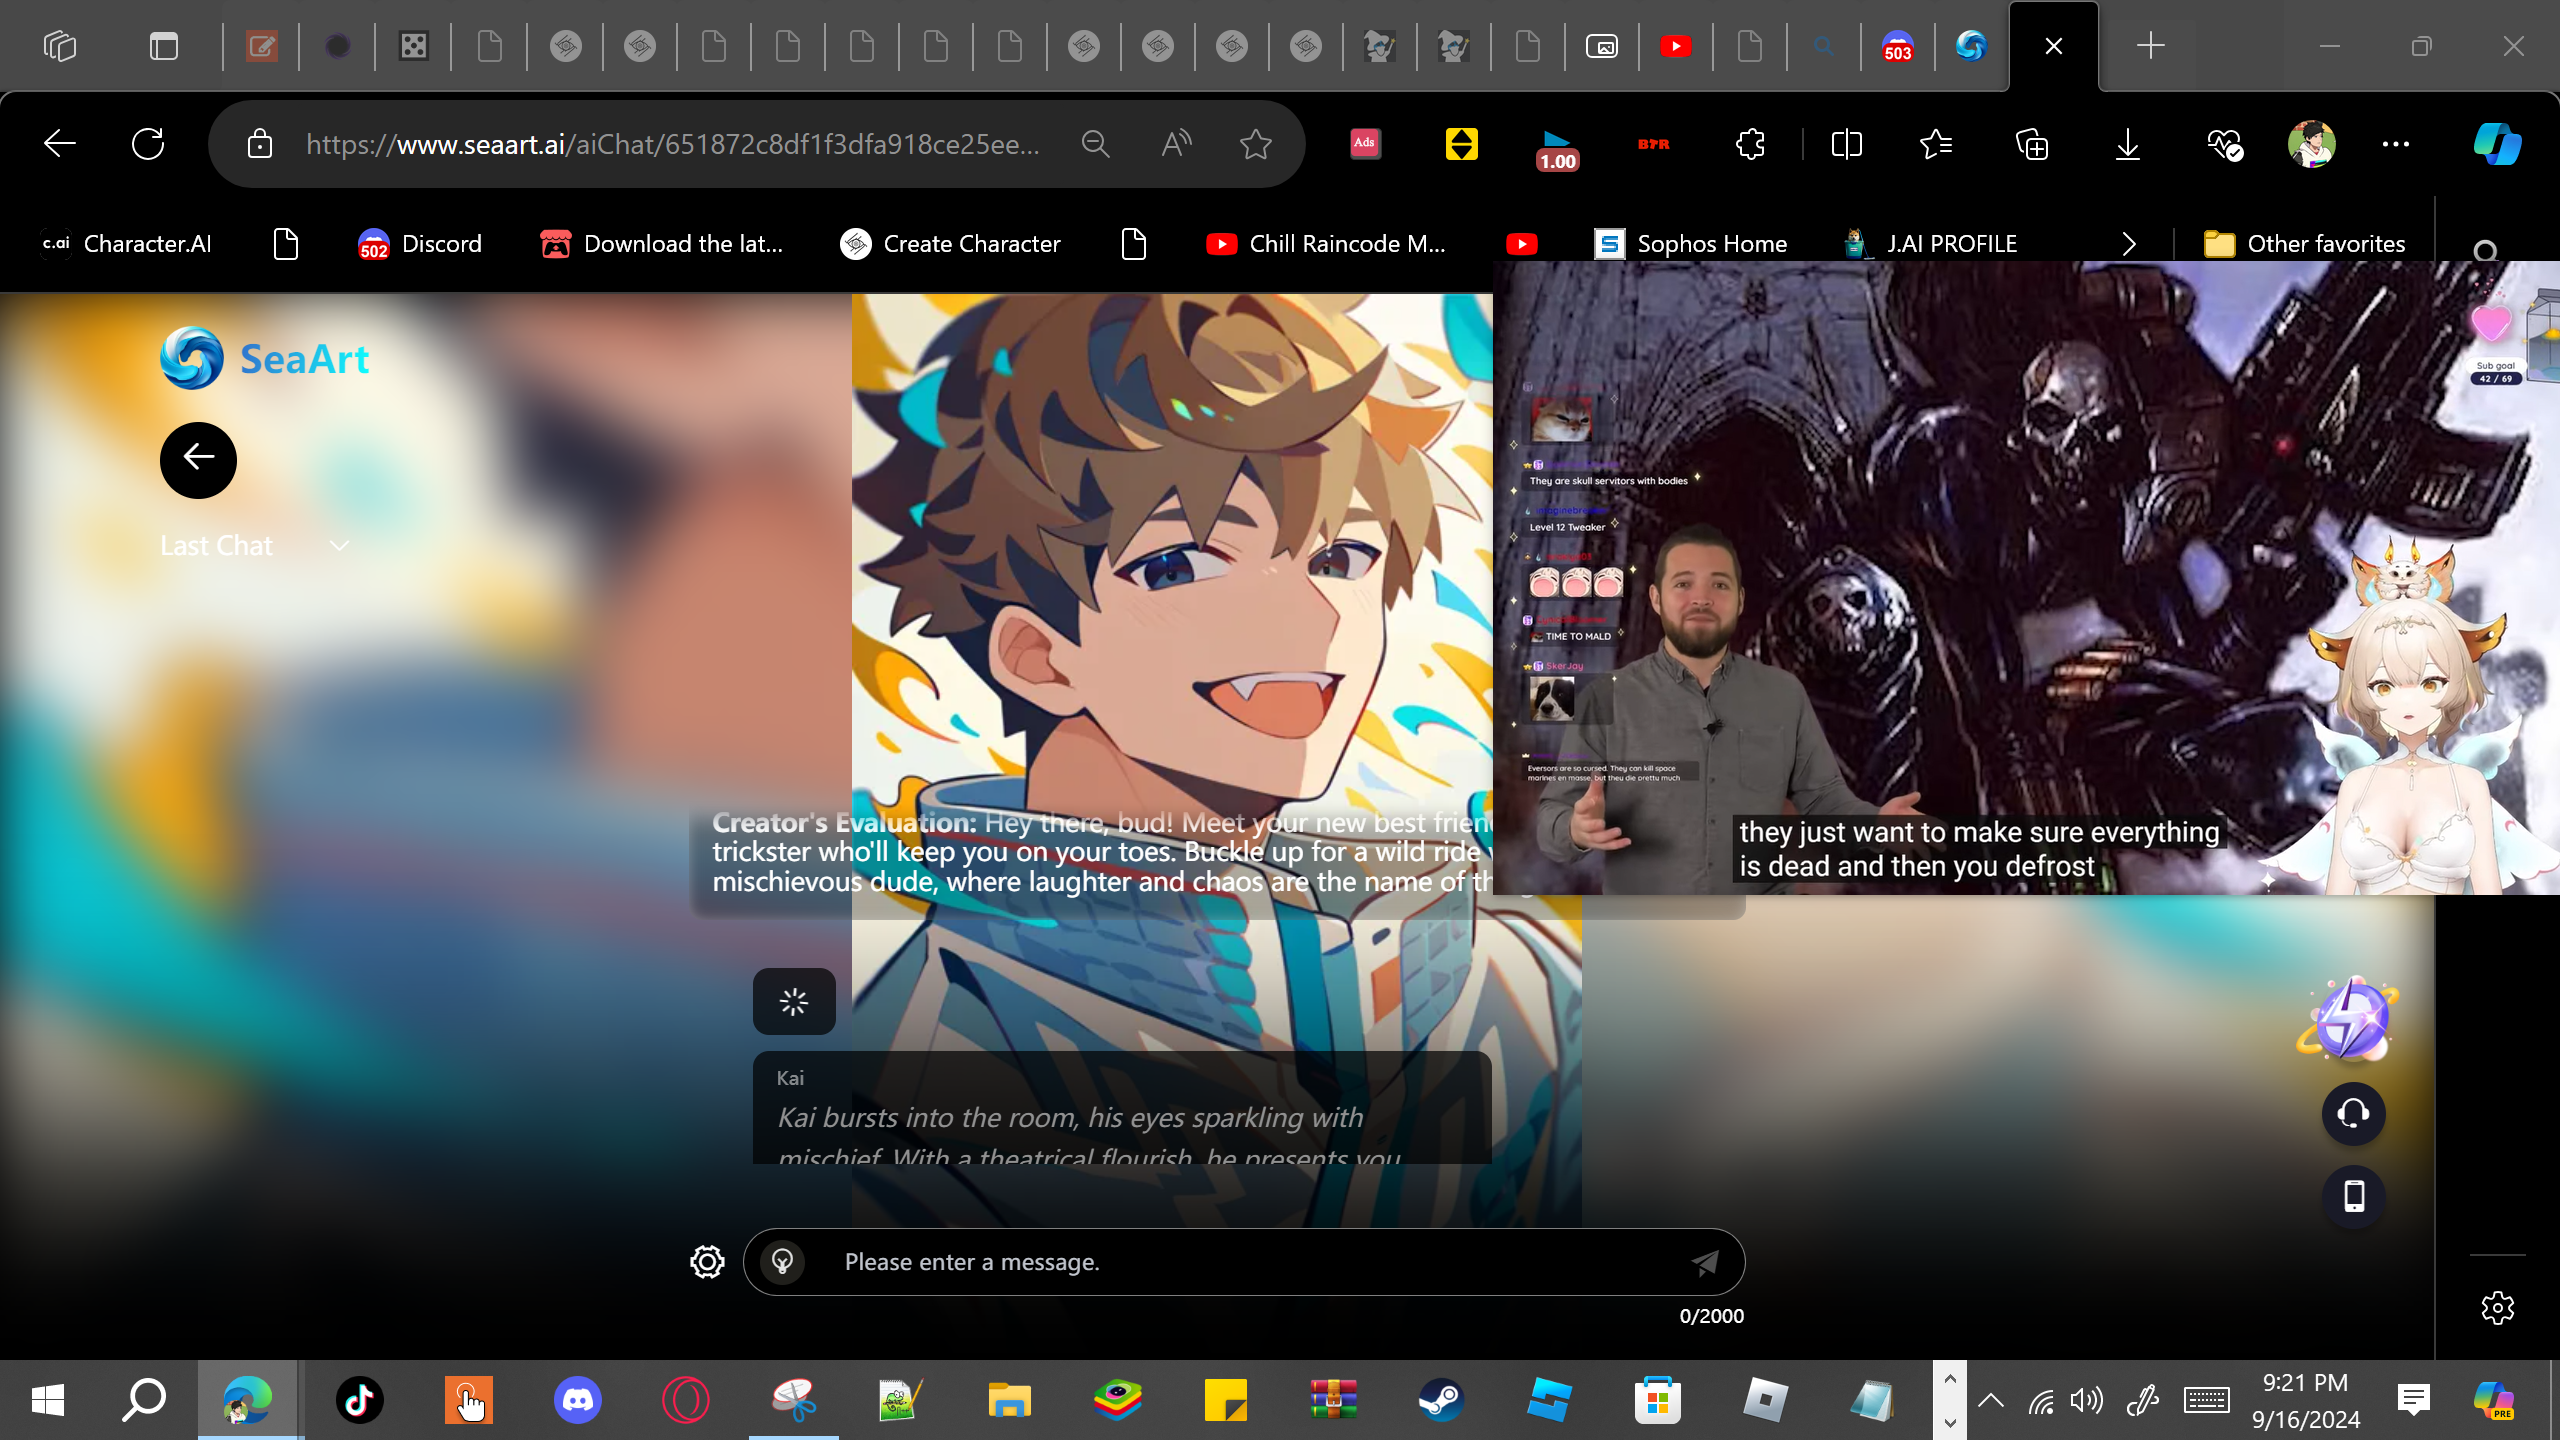Open the Settings and more menu
Screen dimensions: 2560x1440
(x=2396, y=144)
